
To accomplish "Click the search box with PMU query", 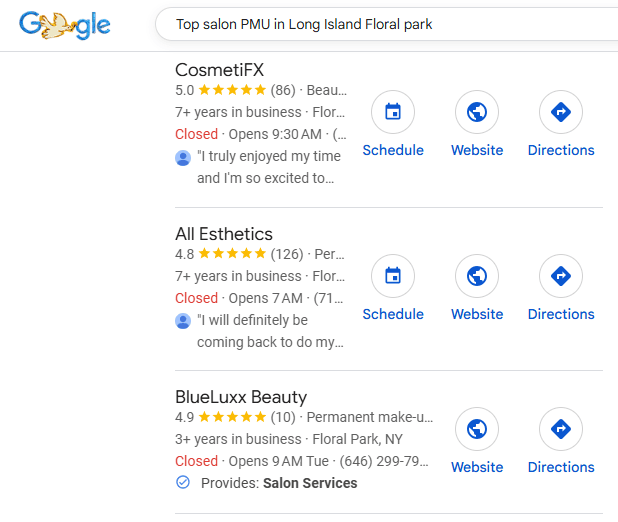I will click(380, 24).
